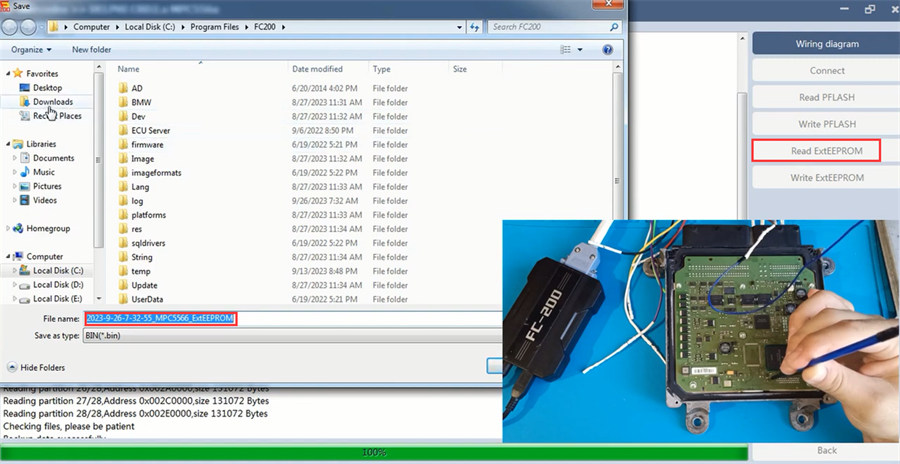The width and height of the screenshot is (900, 464).
Task: Open the Organize menu
Action: [x=31, y=50]
